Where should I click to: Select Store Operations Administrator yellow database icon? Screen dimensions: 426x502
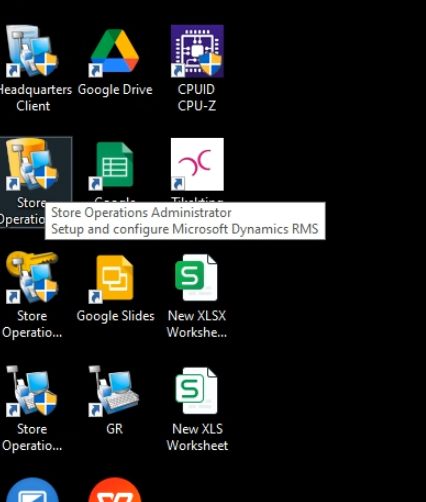coord(32,164)
